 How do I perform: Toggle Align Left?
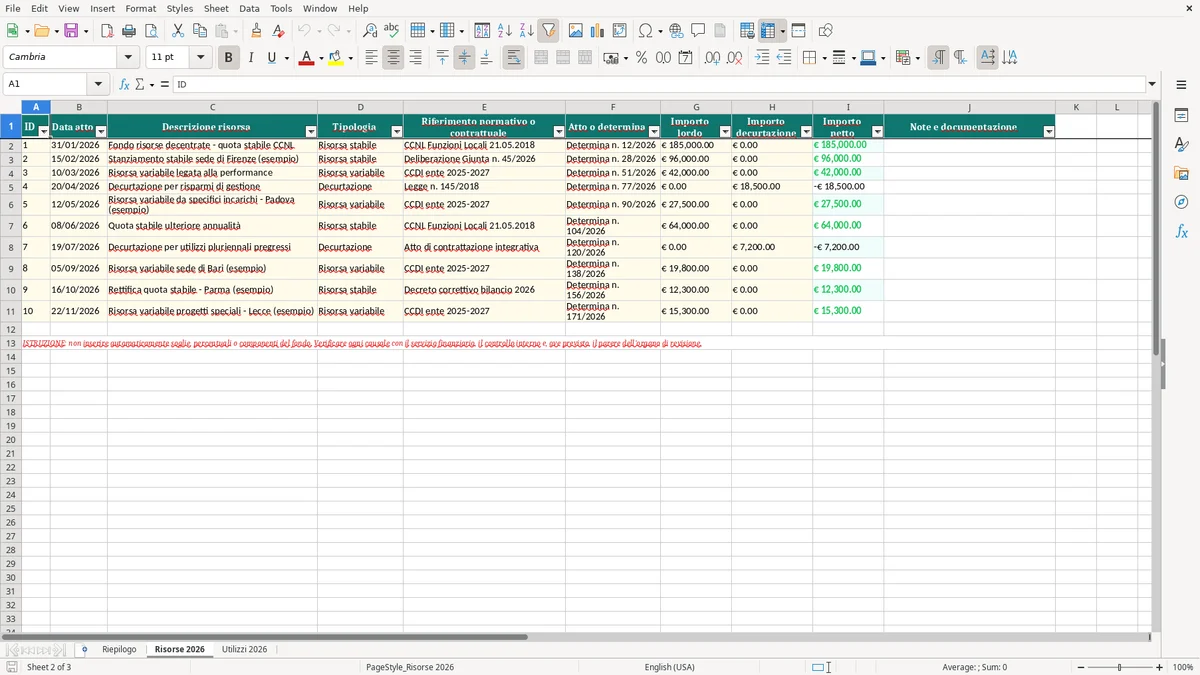[371, 58]
